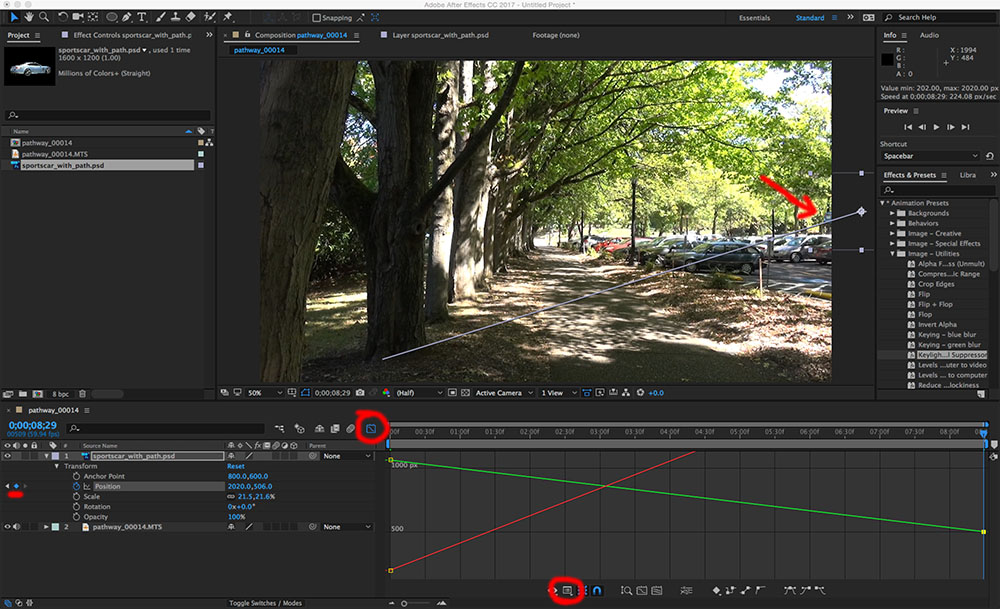Hide the sportscar_with_path.psd layer
Image resolution: width=1000 pixels, height=609 pixels.
click(x=9, y=456)
